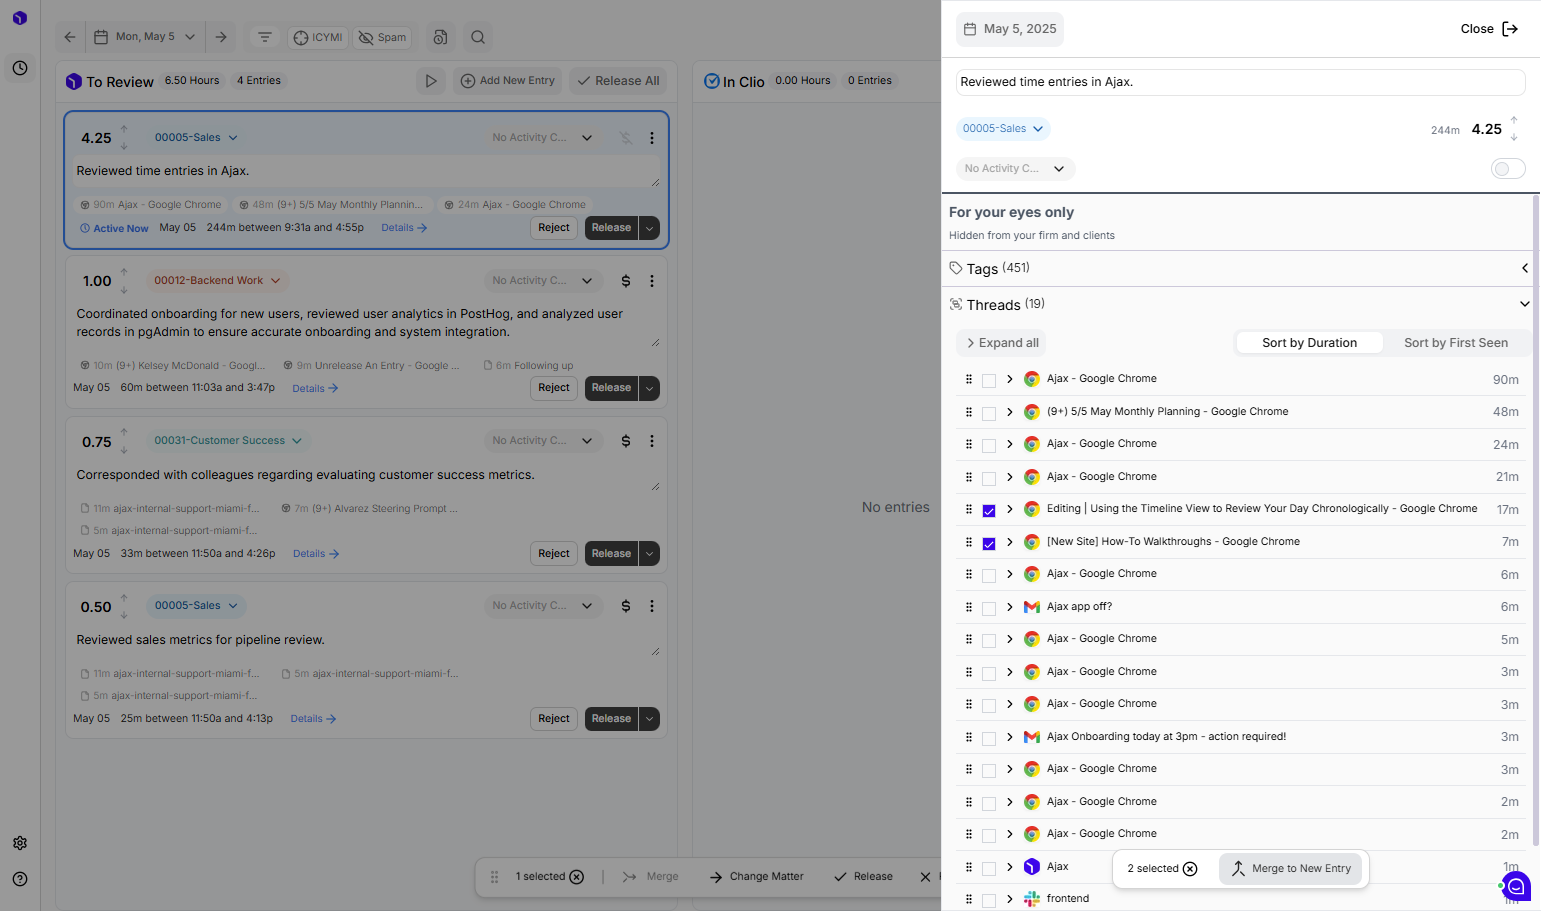
Task: Click the Slack frontend thread icon
Action: click(1032, 899)
